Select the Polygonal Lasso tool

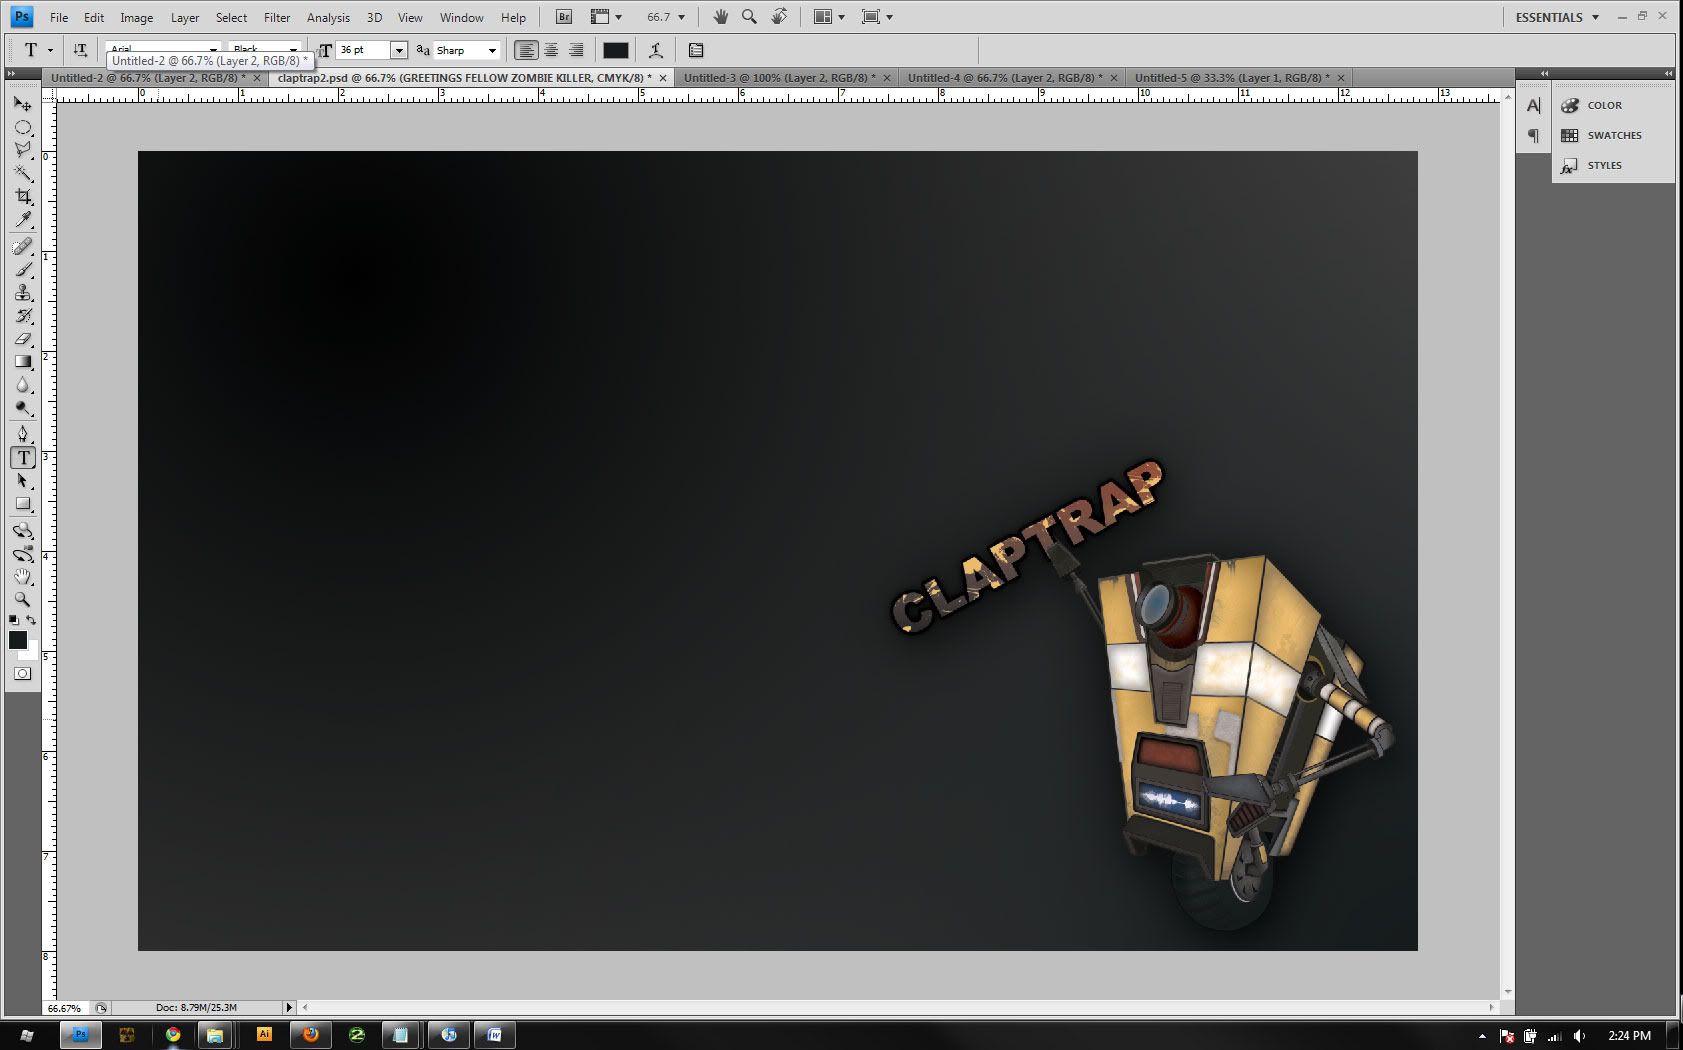(x=23, y=150)
